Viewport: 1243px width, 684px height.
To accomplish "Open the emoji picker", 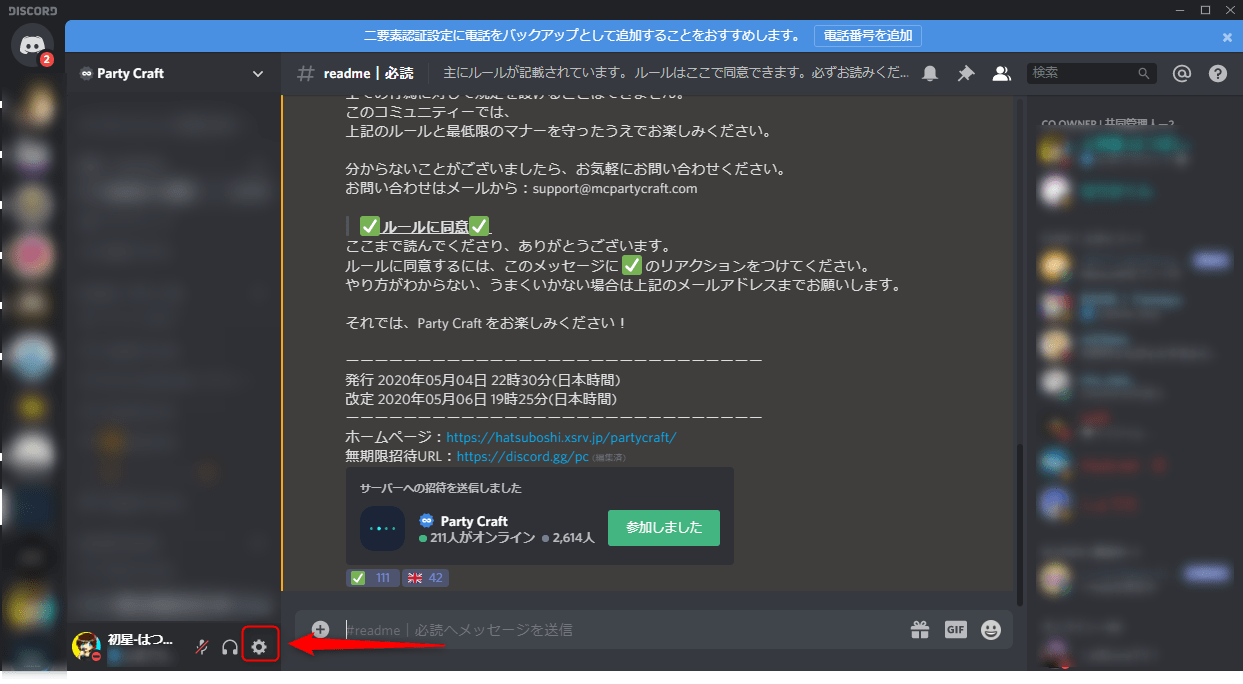I will click(x=991, y=629).
